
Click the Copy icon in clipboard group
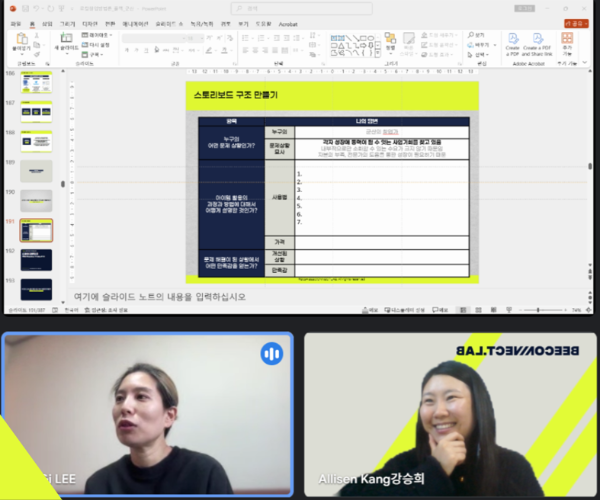[37, 45]
